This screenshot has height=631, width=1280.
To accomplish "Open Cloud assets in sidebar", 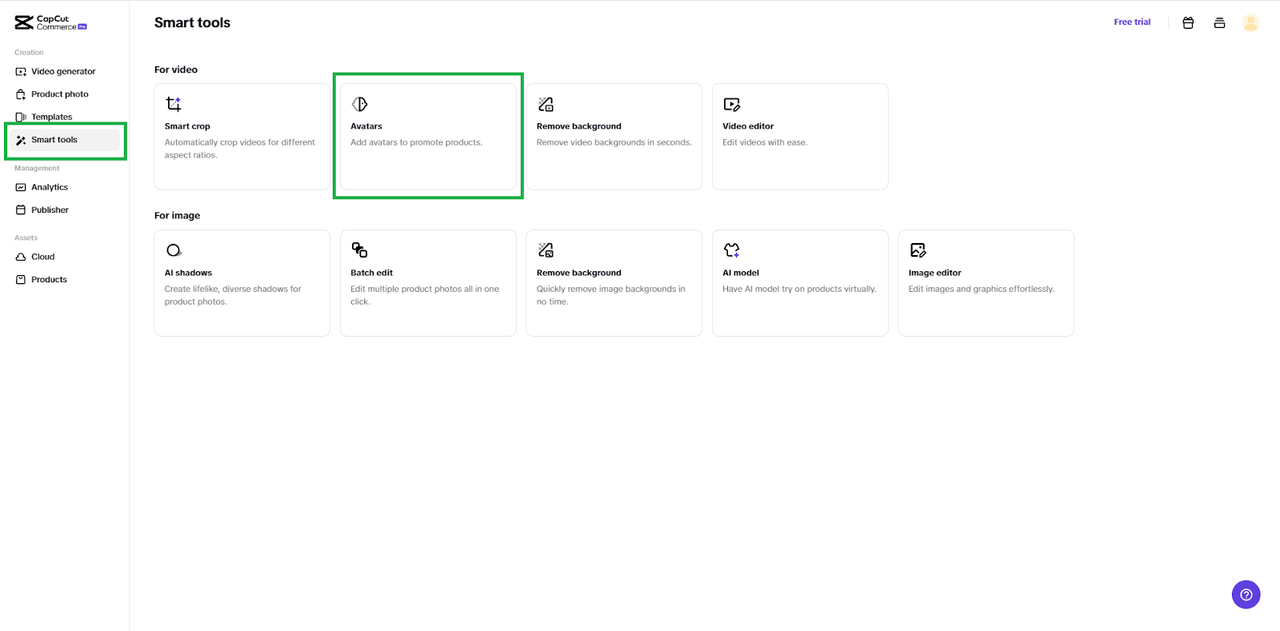I will tap(42, 257).
